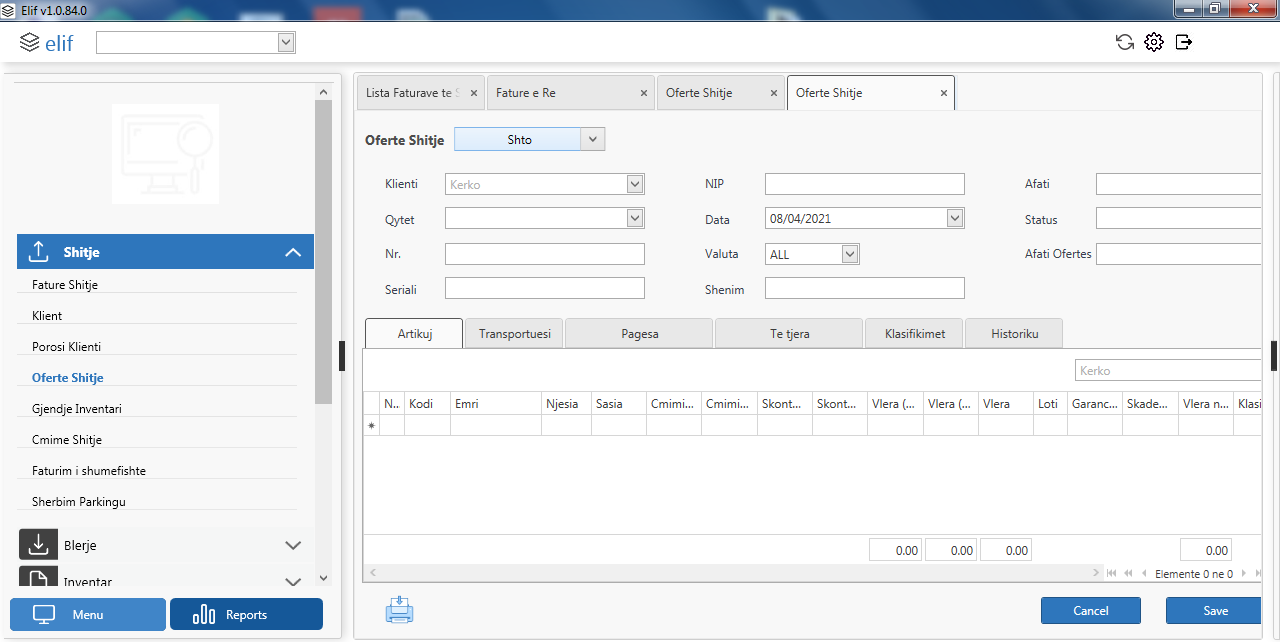Open Fature Shitje from the sidebar
This screenshot has height=642, width=1280.
pyautogui.click(x=65, y=285)
